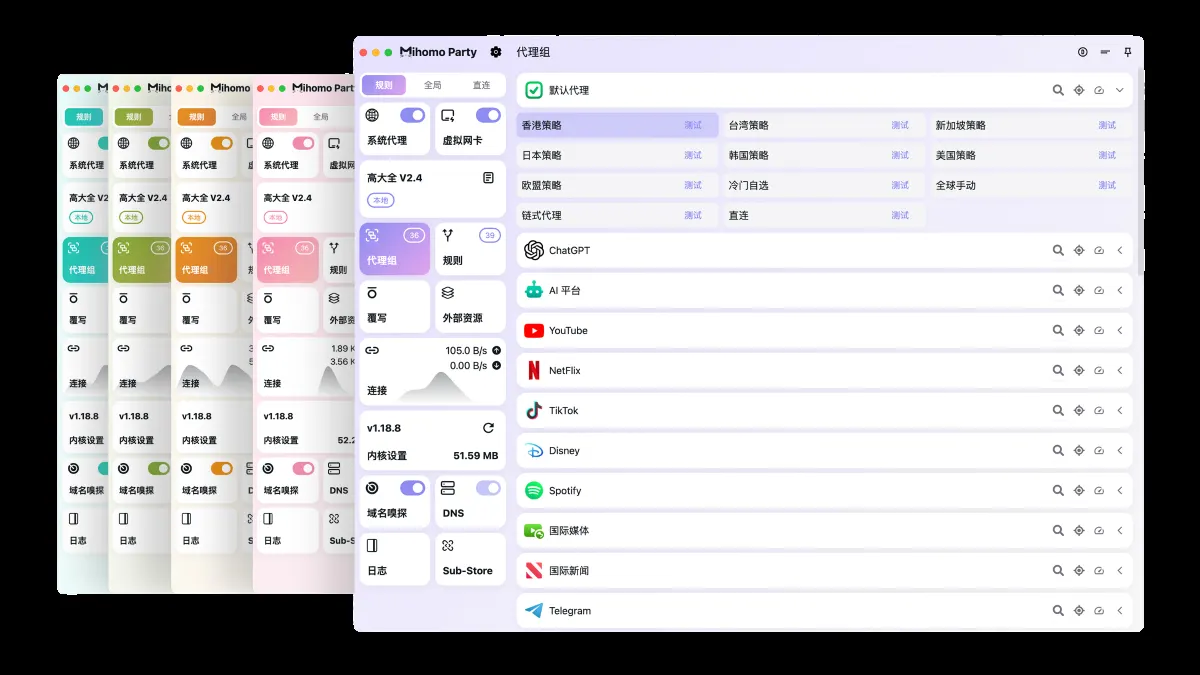This screenshot has height=675, width=1200.
Task: Search within the 默认代理 group
Action: coord(1058,90)
